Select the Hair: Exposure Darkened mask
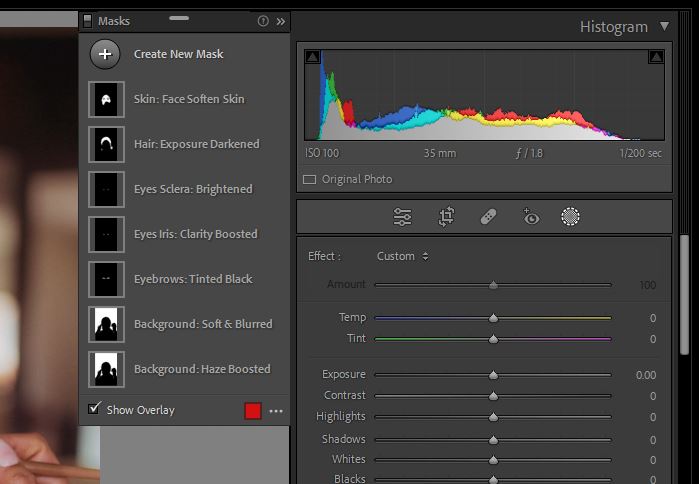 [x=196, y=144]
